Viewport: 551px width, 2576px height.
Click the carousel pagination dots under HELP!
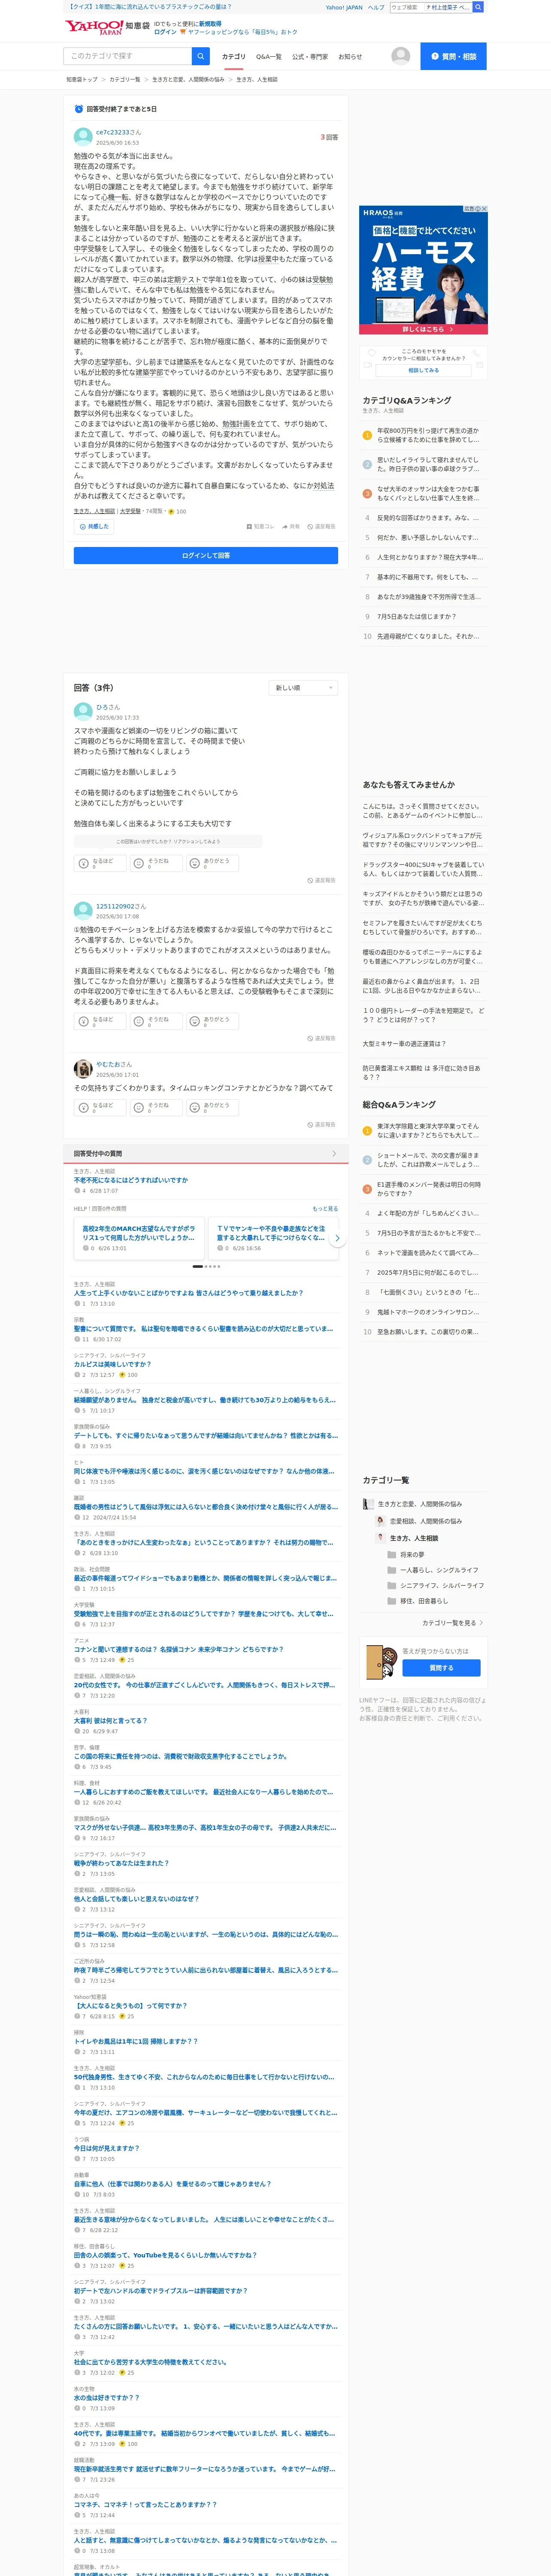pyautogui.click(x=206, y=1266)
